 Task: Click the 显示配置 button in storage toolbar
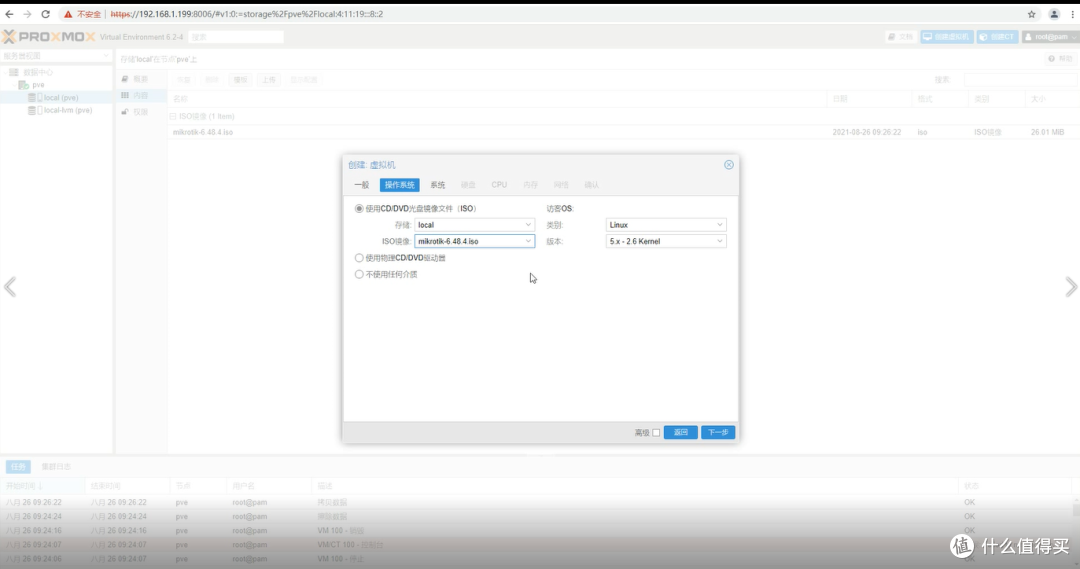click(x=304, y=80)
